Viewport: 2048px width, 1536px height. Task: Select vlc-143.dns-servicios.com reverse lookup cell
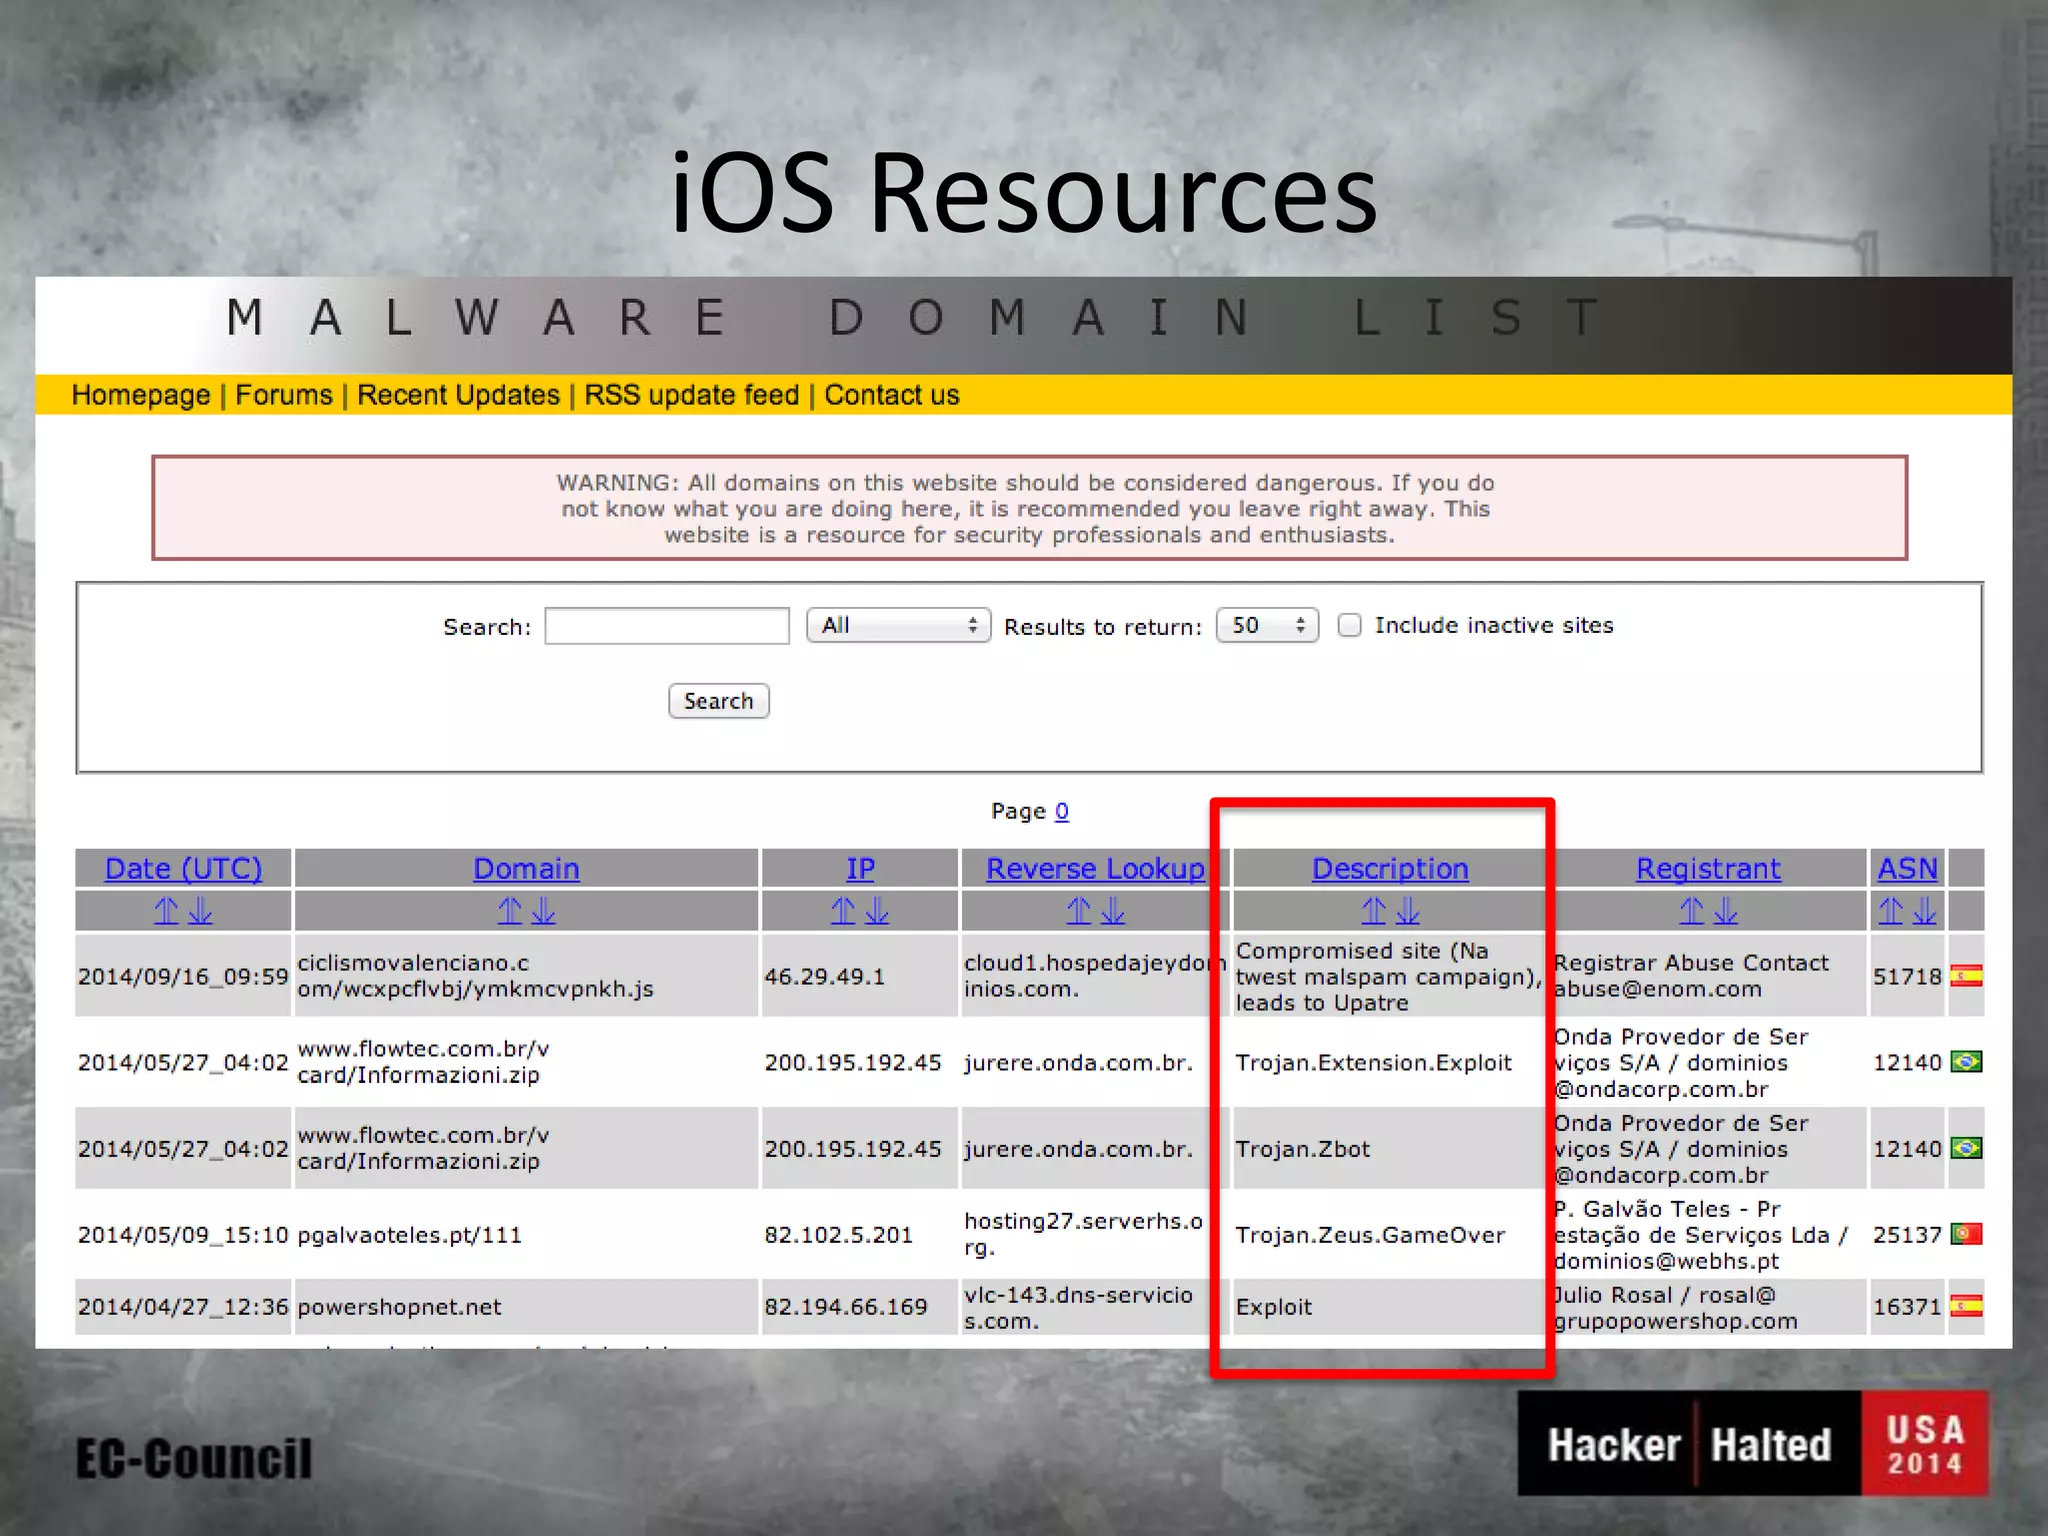1095,1306
